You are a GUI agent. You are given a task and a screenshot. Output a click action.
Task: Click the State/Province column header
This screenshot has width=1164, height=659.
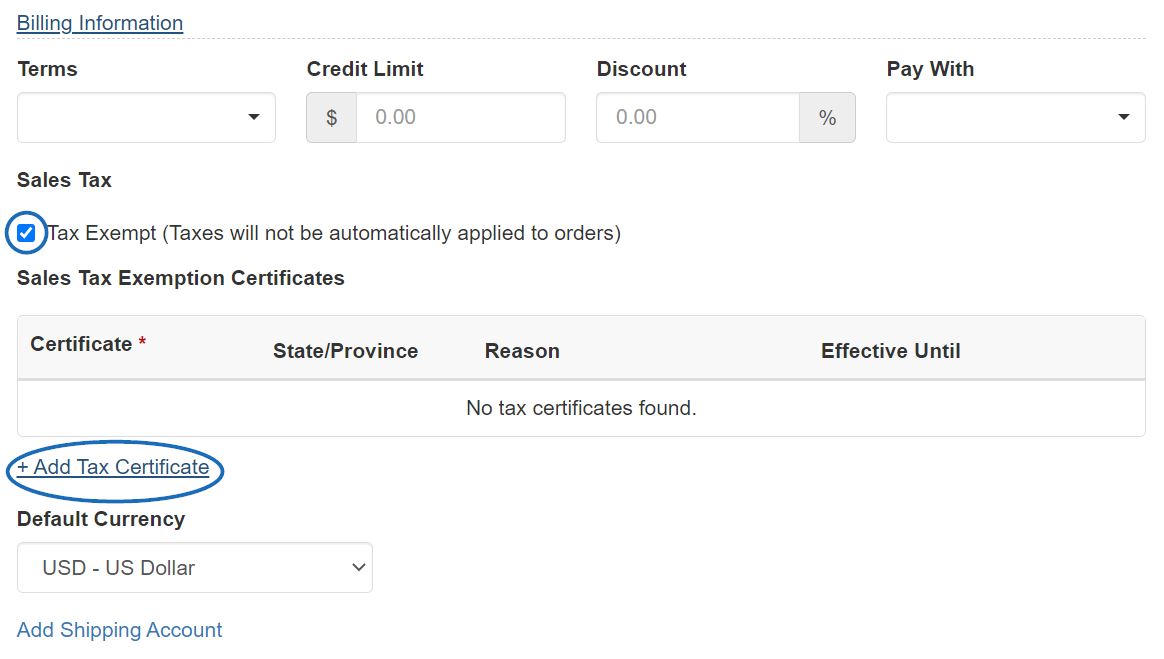[x=345, y=350]
